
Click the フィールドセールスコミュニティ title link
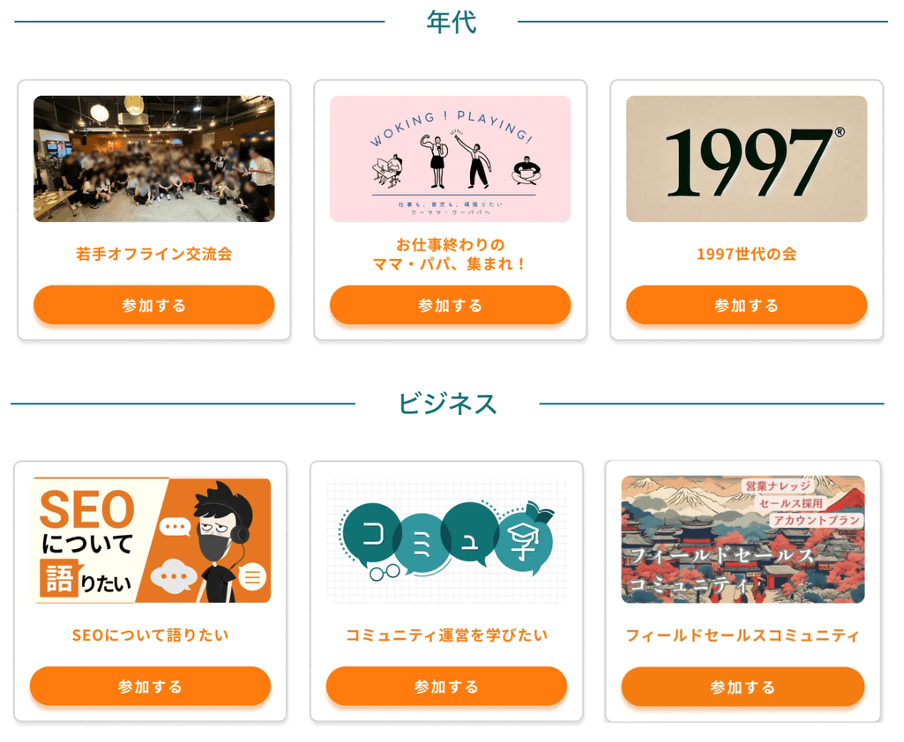point(743,635)
